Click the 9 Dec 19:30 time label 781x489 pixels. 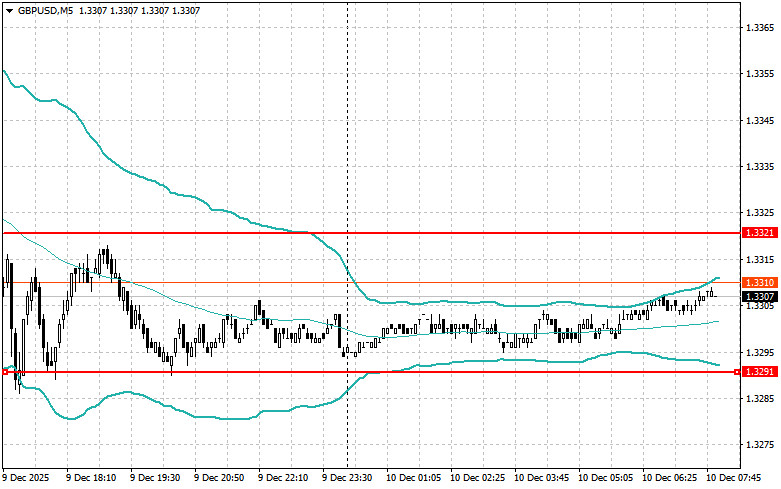pyautogui.click(x=155, y=478)
